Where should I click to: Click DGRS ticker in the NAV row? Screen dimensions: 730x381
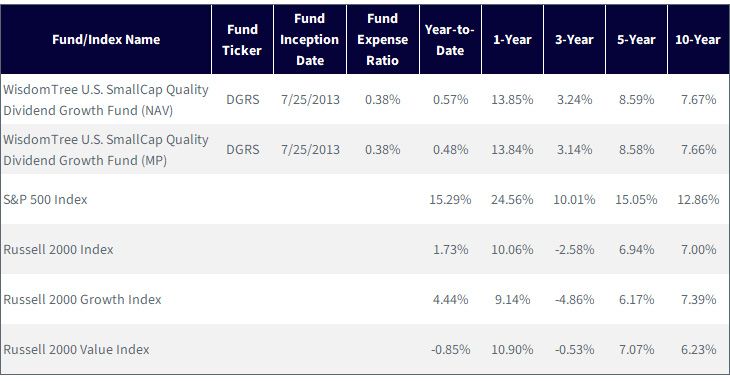[x=243, y=100]
